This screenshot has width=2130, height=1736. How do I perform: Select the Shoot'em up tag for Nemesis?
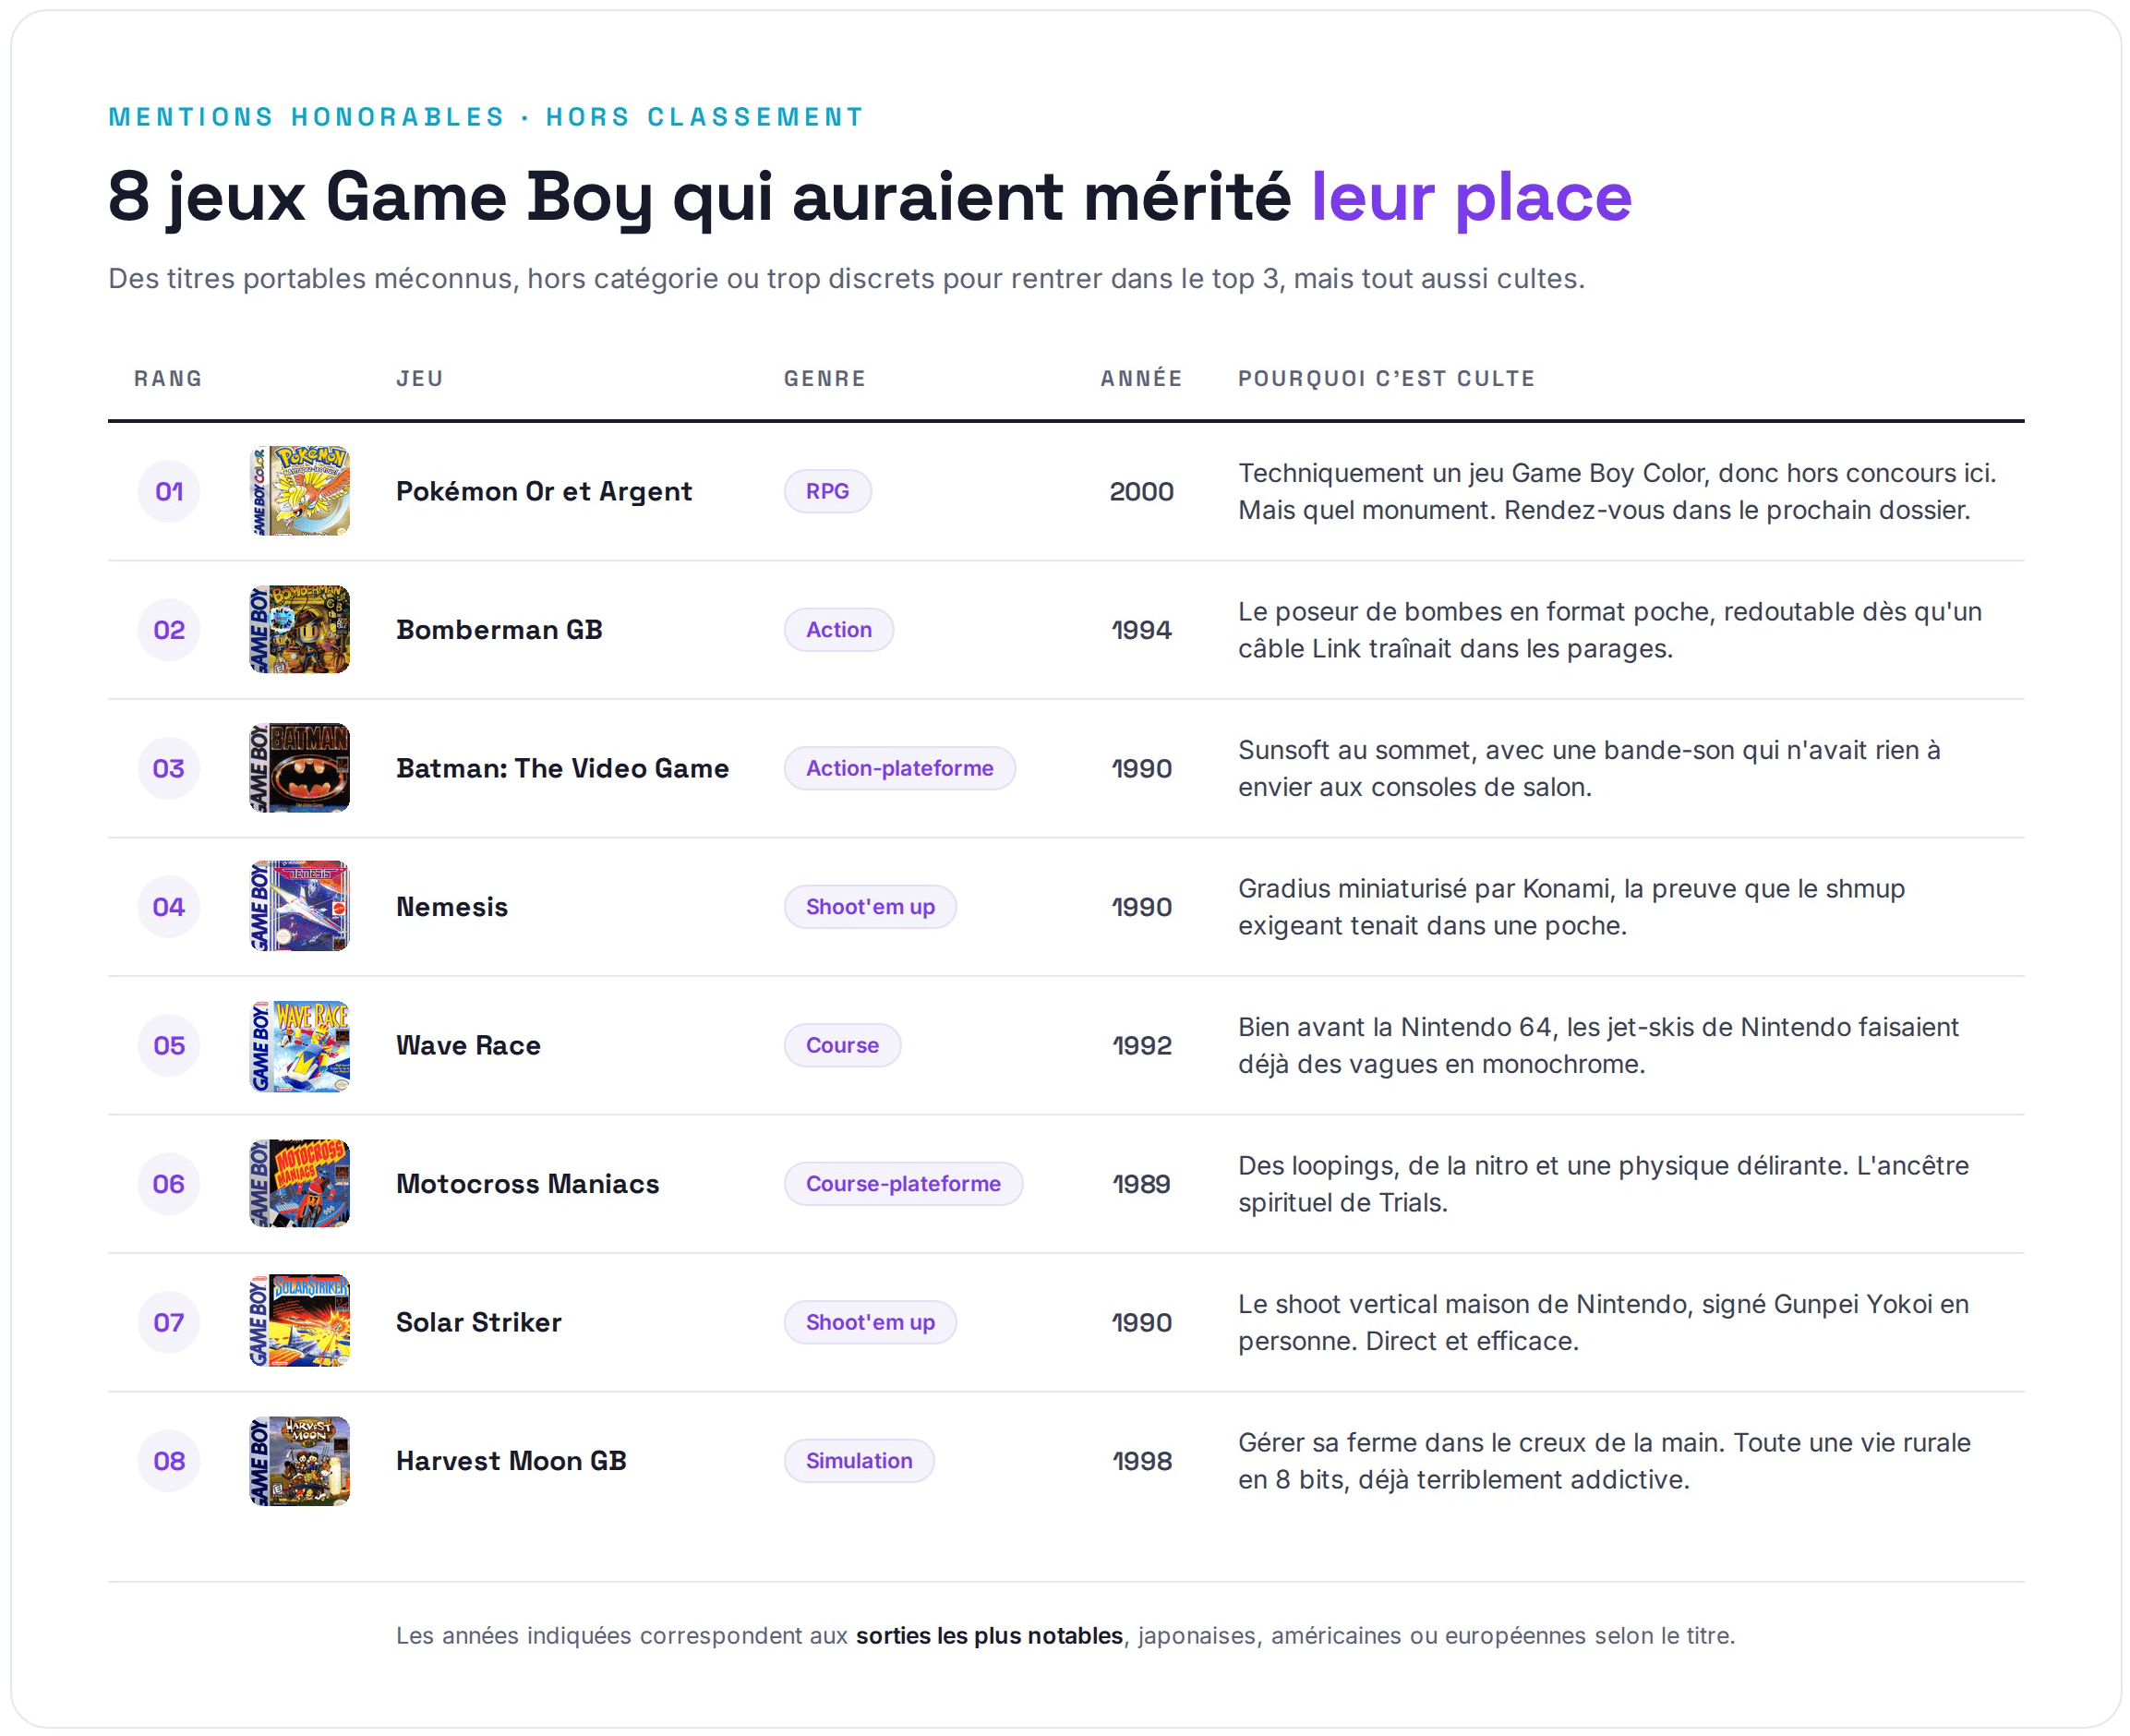870,906
